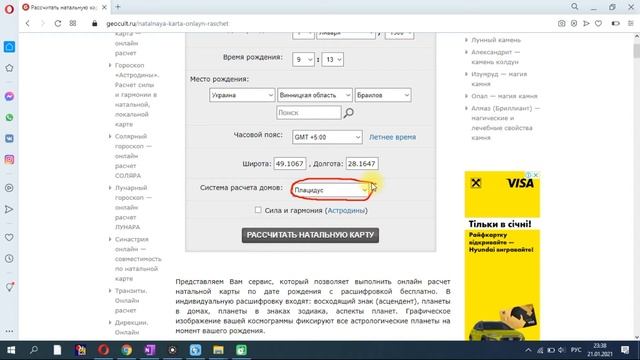Open Лунарный гороскоп sidebar link

pyautogui.click(x=133, y=207)
